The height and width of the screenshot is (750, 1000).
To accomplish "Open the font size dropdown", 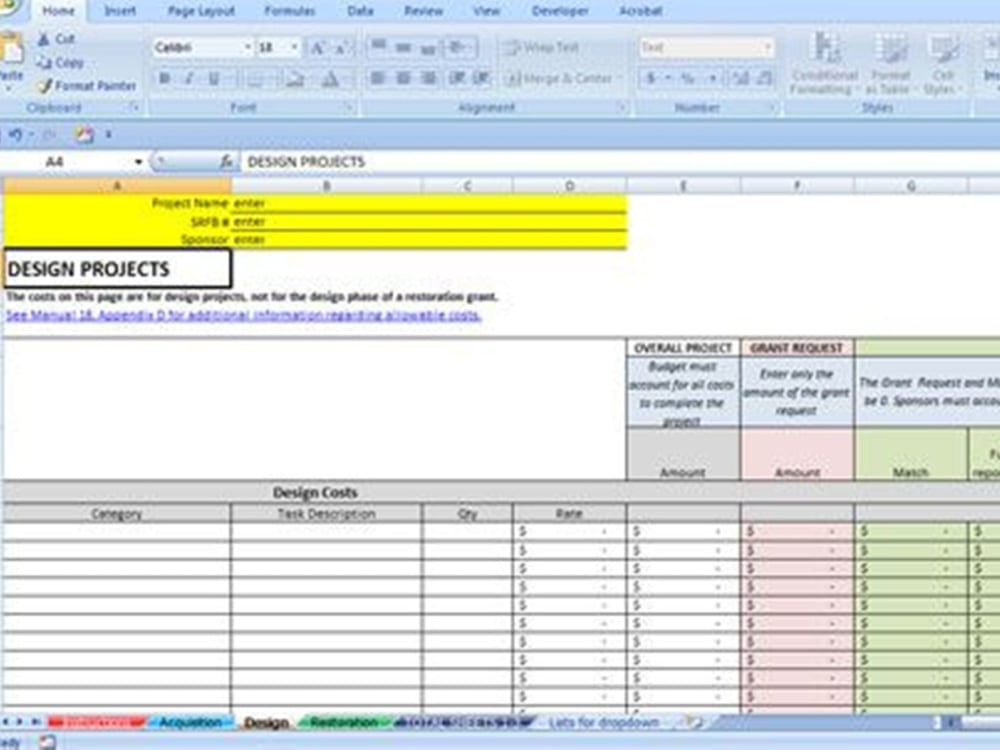I will [294, 47].
